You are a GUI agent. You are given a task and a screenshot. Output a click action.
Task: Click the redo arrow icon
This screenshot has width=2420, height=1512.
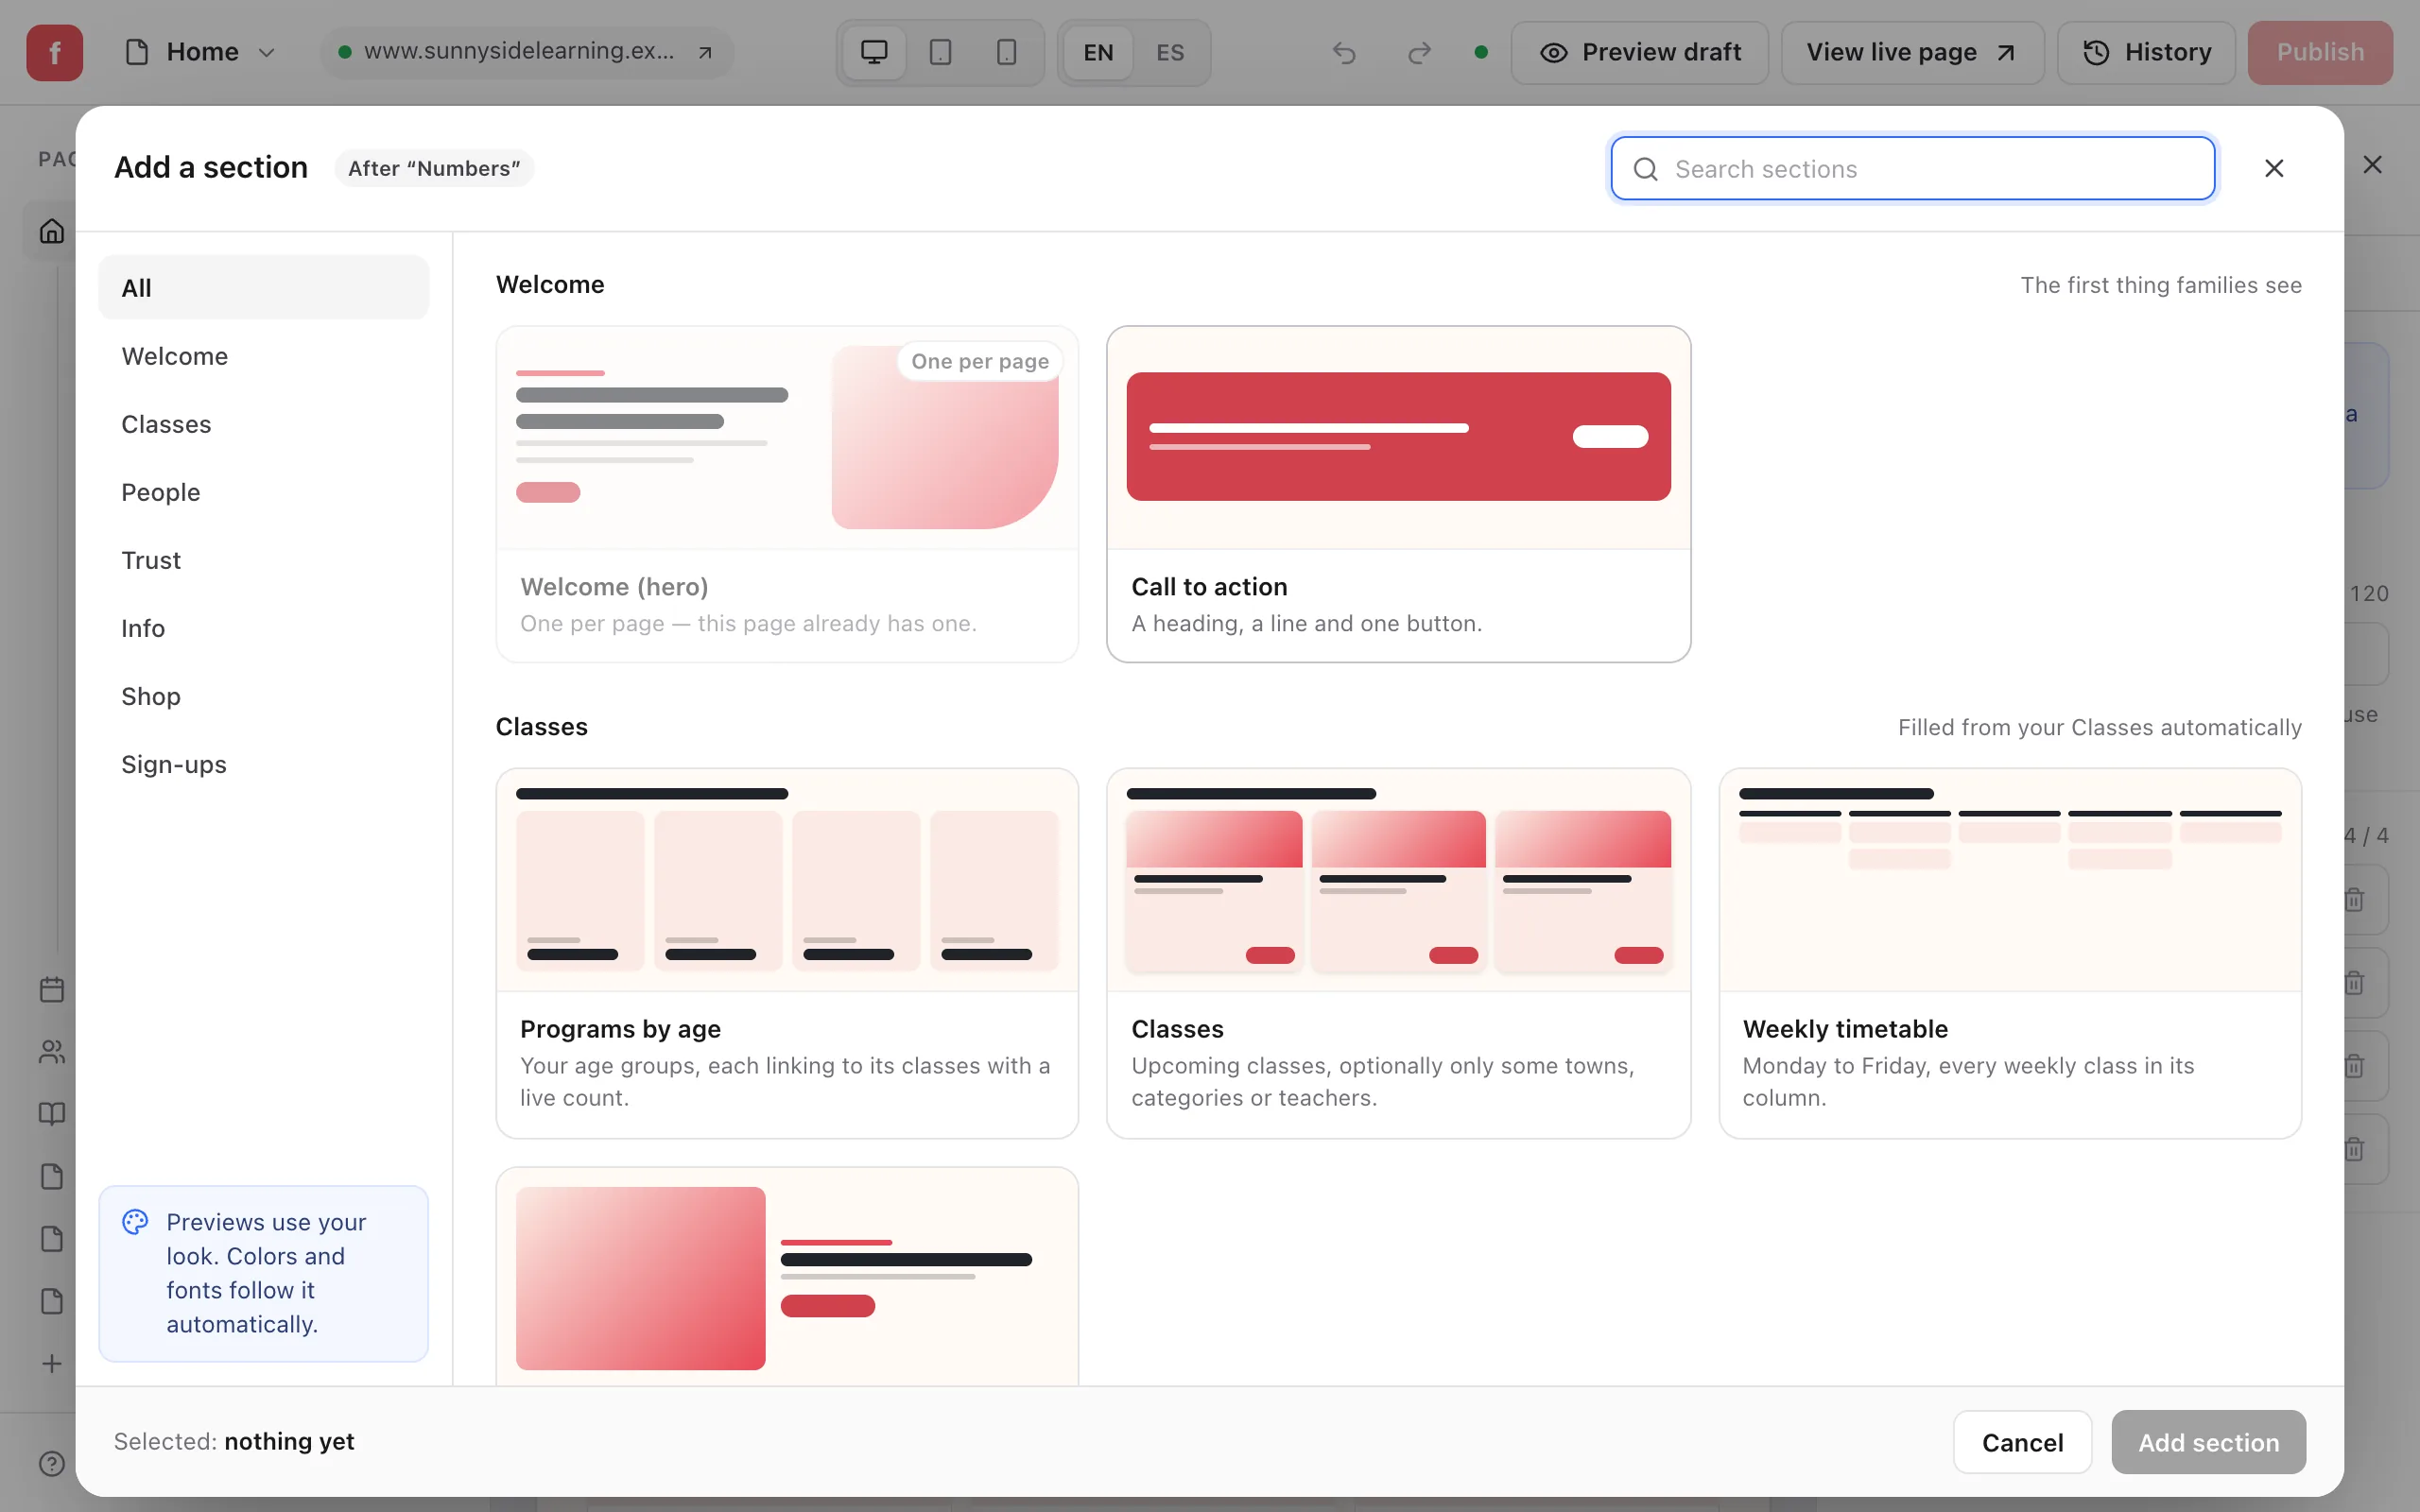pyautogui.click(x=1419, y=52)
